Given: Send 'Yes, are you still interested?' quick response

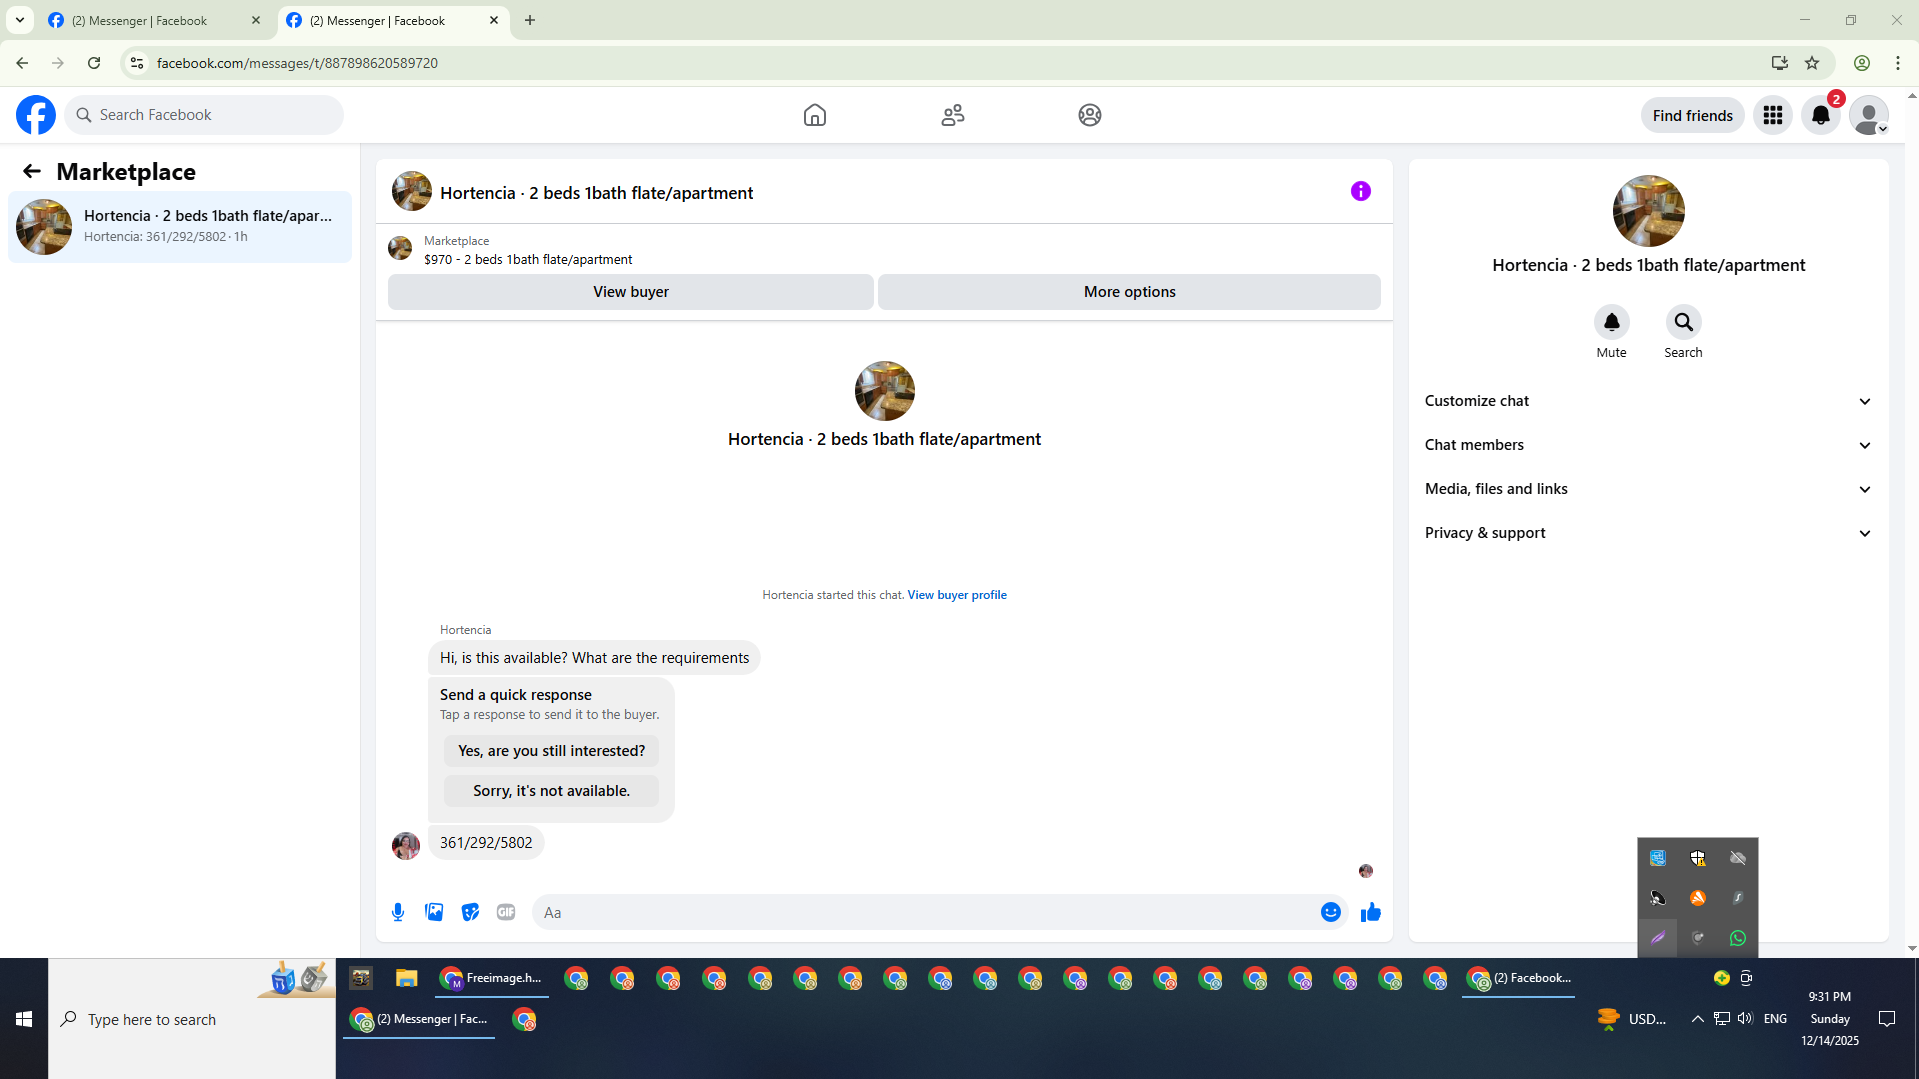Looking at the screenshot, I should (551, 751).
